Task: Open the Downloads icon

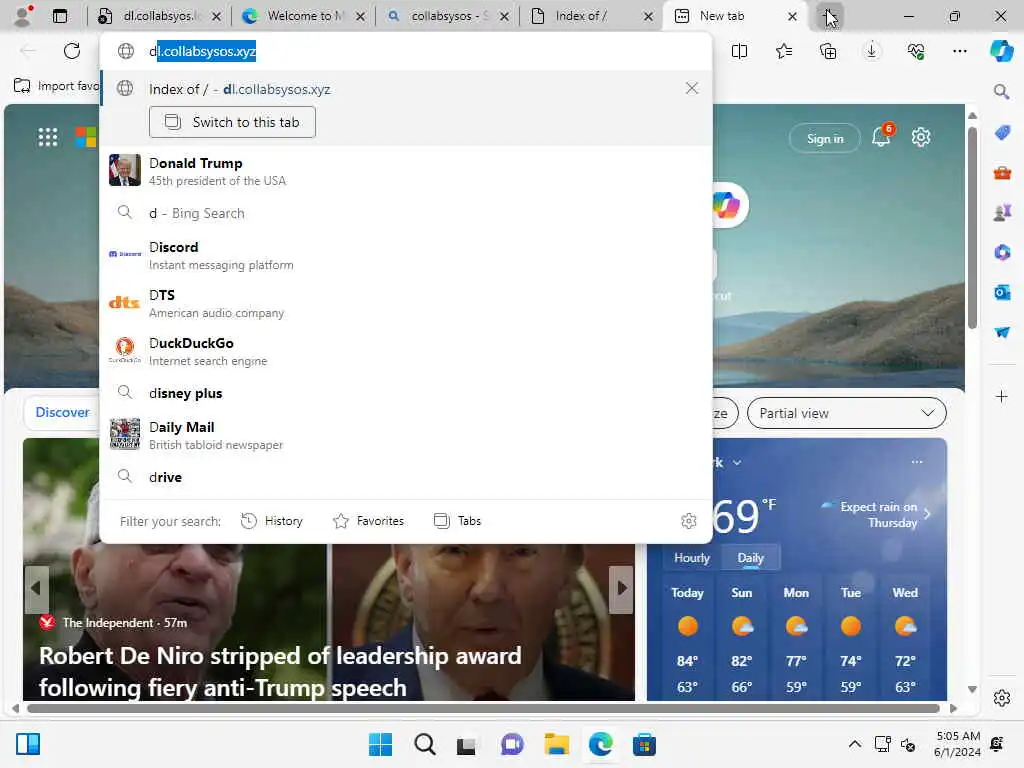Action: click(872, 51)
